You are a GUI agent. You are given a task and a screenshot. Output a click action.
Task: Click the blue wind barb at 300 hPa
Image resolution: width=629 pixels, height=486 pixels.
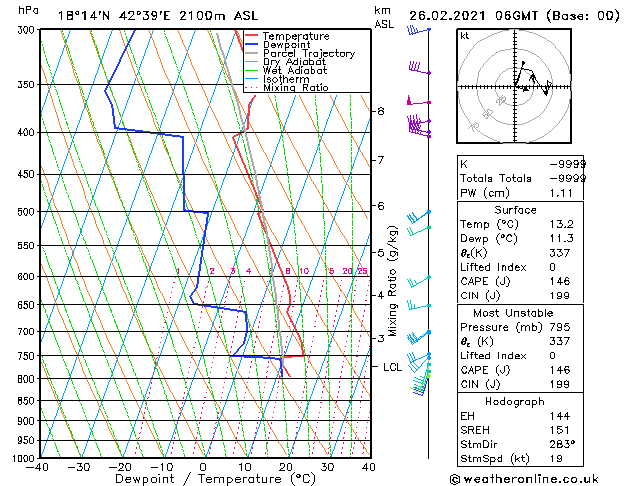tap(418, 30)
